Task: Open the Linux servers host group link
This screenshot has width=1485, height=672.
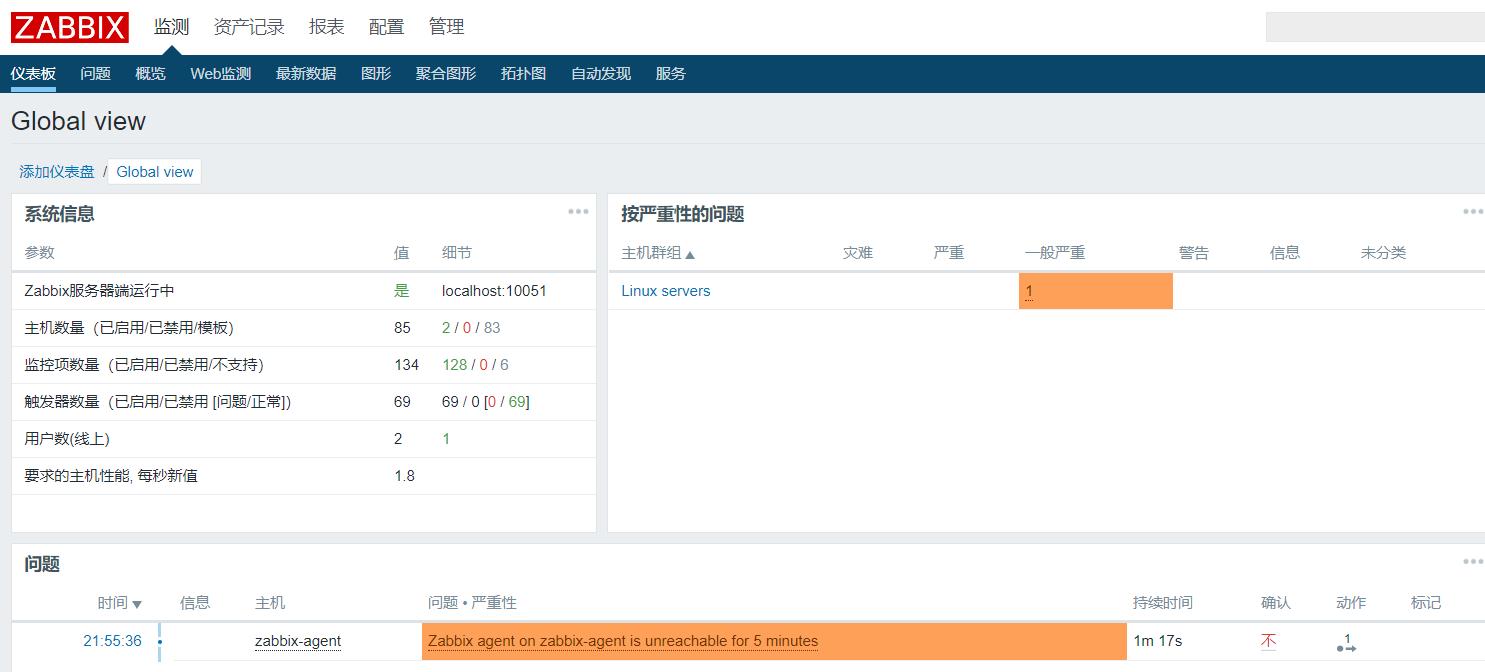Action: tap(666, 291)
